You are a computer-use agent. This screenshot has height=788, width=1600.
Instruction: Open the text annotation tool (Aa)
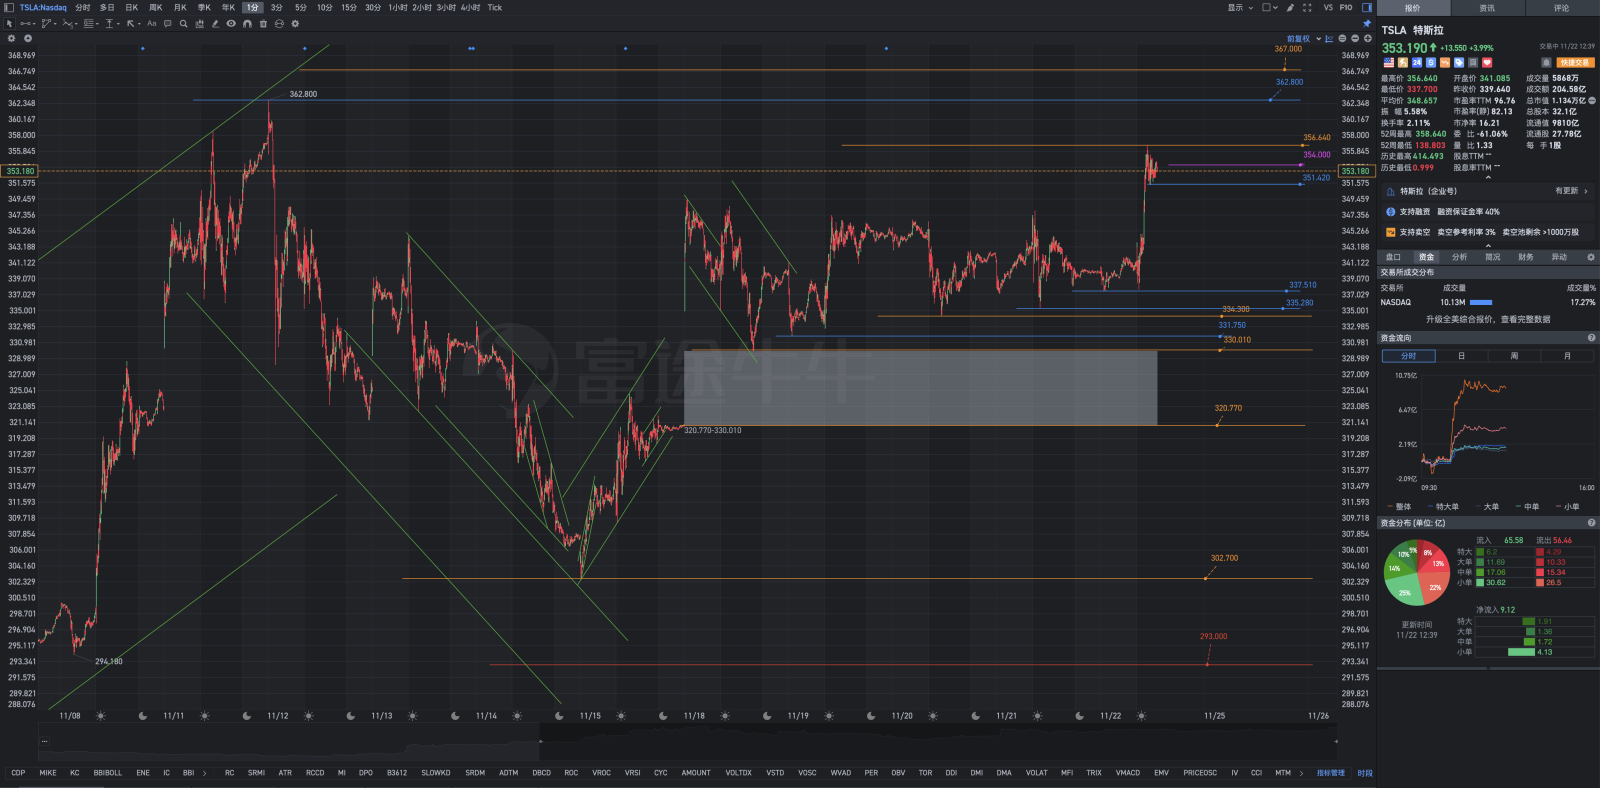coord(152,24)
